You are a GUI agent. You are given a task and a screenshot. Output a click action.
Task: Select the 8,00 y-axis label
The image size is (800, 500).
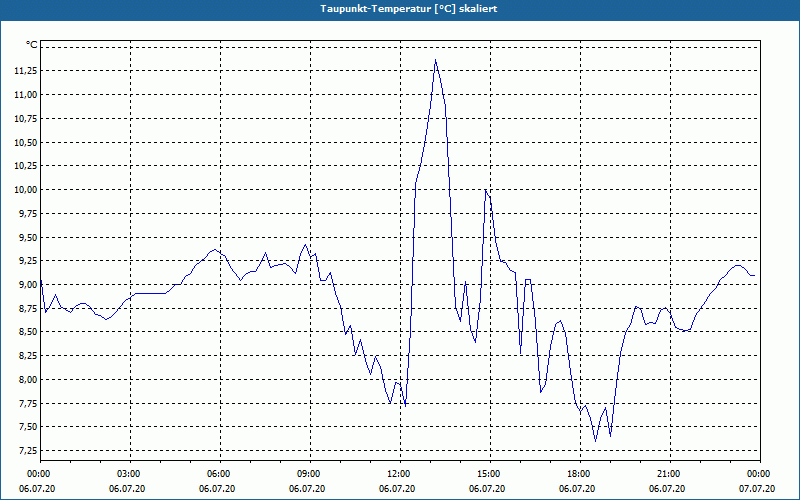pos(28,380)
